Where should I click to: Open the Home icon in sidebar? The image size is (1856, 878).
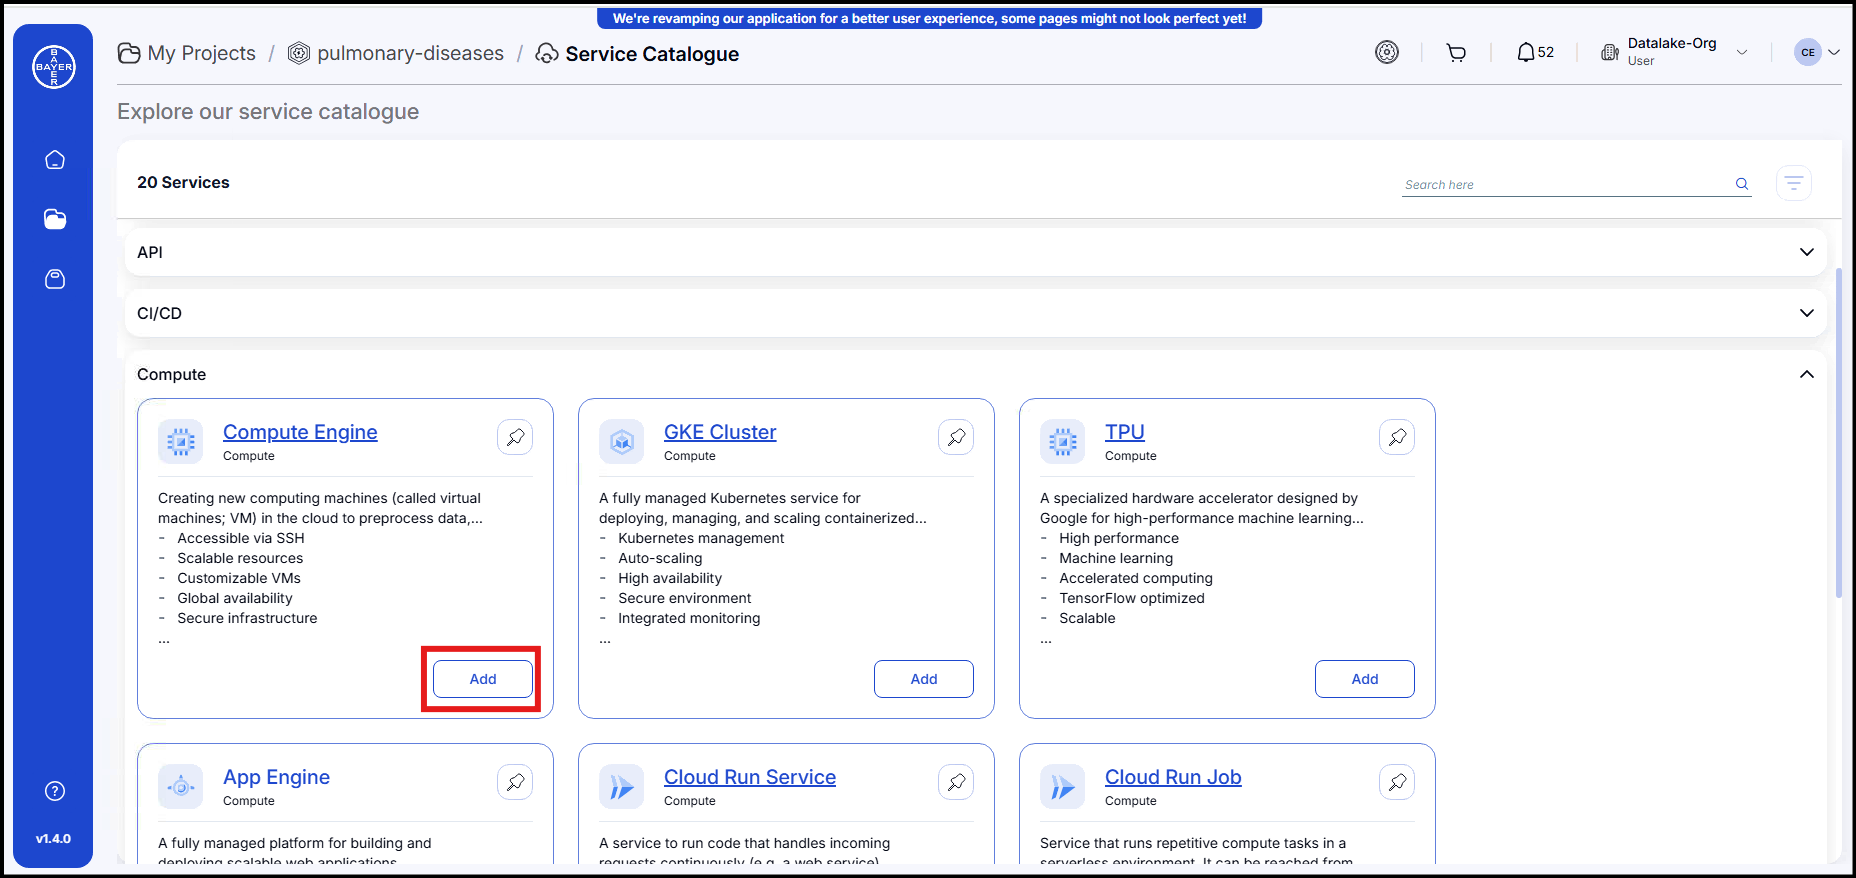coord(55,160)
